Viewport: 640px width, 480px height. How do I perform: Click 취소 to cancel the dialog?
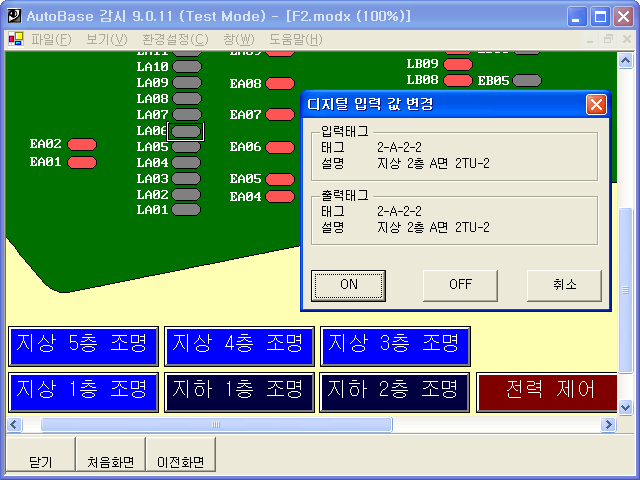pos(564,284)
